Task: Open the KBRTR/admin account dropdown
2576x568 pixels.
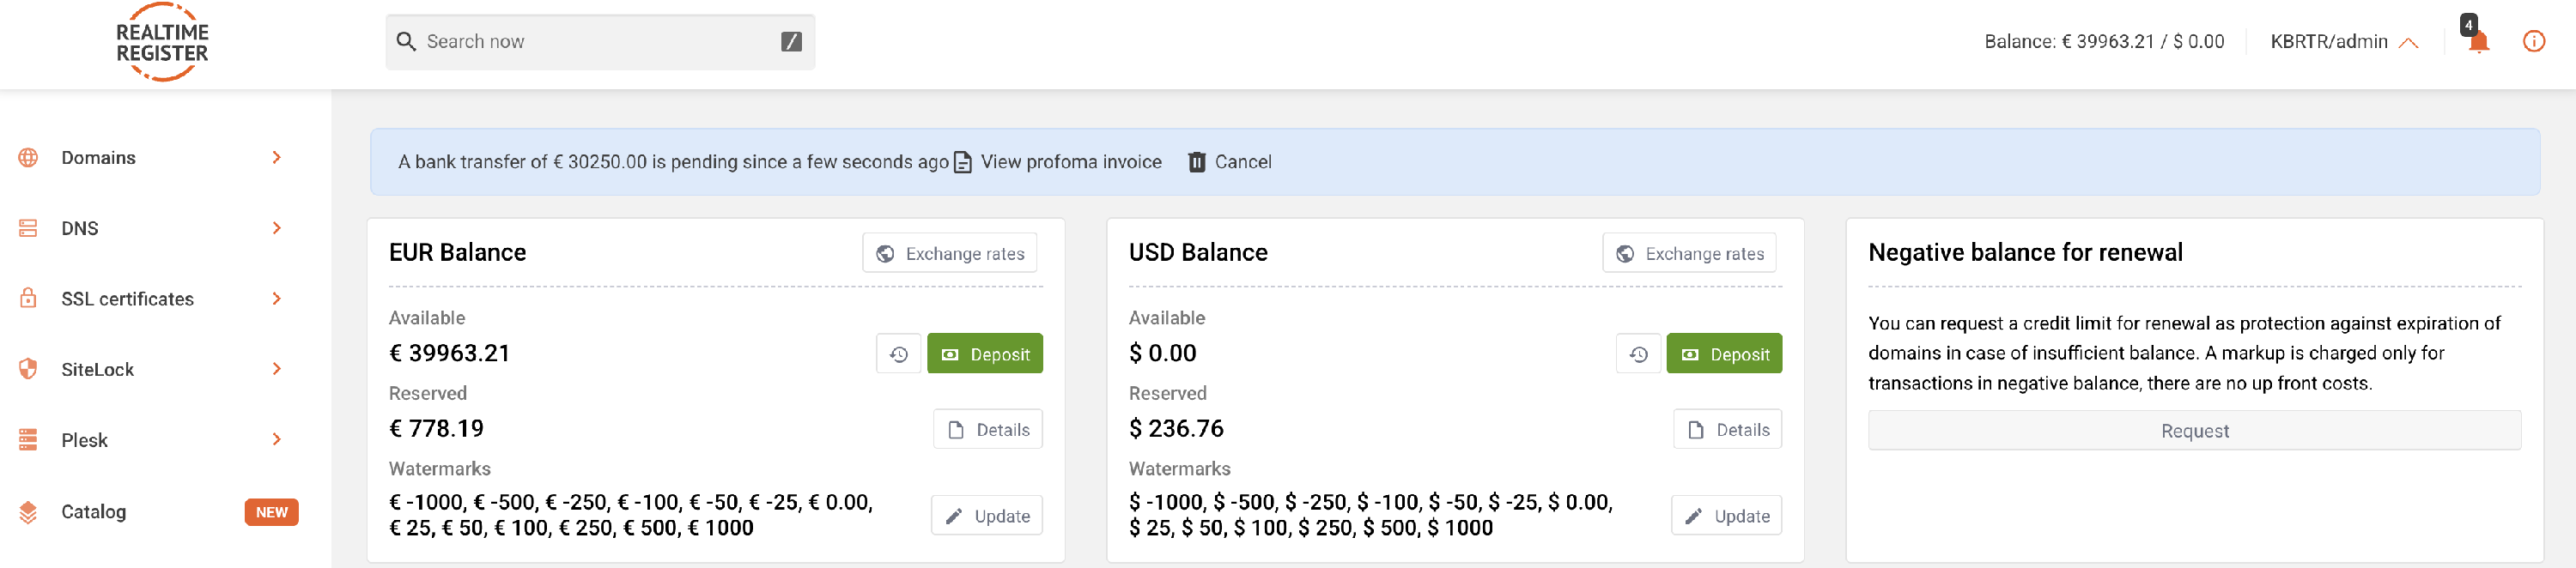Action: (x=2343, y=41)
